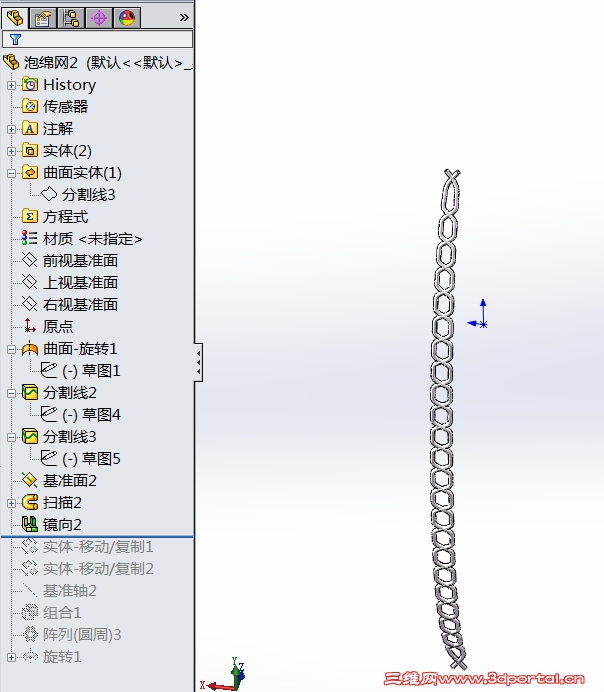Select the 草图5 sketch icon
Image resolution: width=604 pixels, height=692 pixels.
49,458
